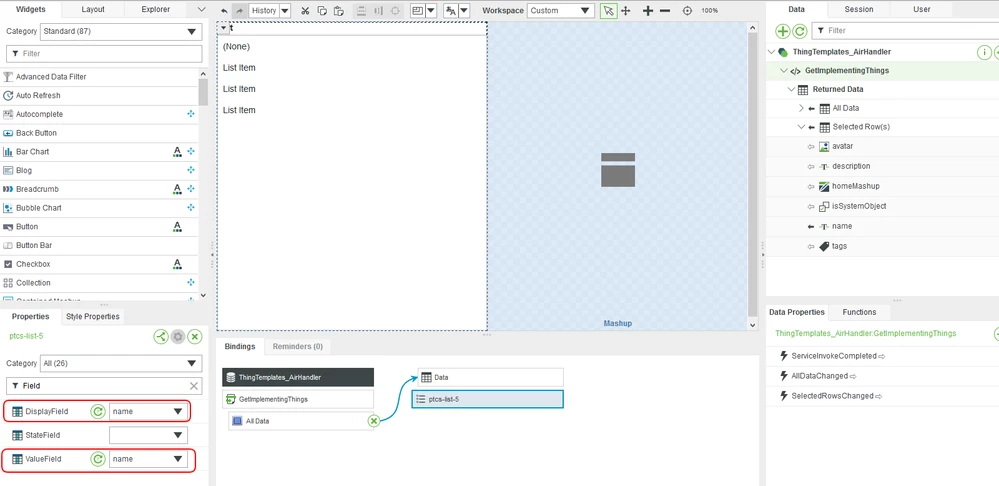
Task: Open the properties Category All (26) dropdown
Action: [121, 364]
